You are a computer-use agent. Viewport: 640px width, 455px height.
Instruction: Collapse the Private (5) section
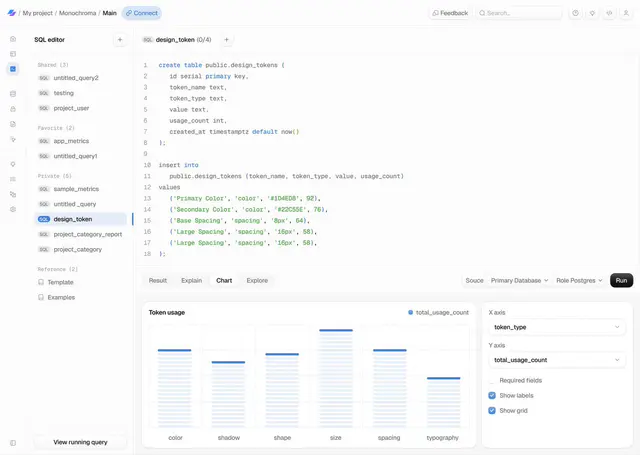55,176
